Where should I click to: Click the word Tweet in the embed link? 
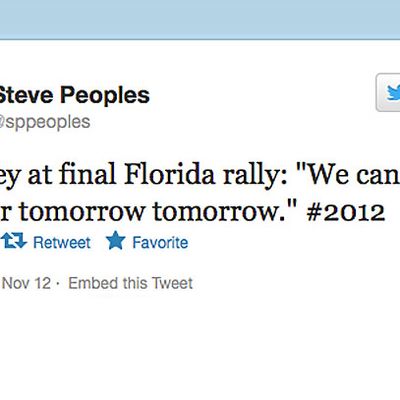tap(172, 283)
